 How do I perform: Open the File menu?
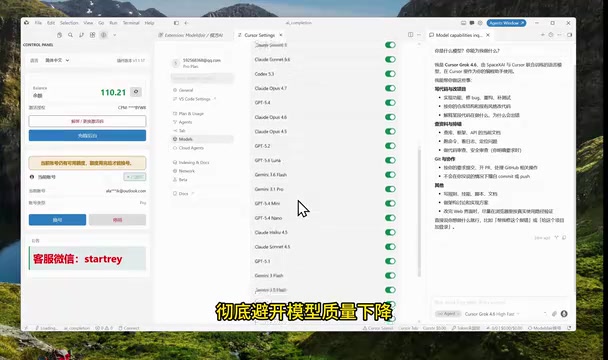click(38, 23)
